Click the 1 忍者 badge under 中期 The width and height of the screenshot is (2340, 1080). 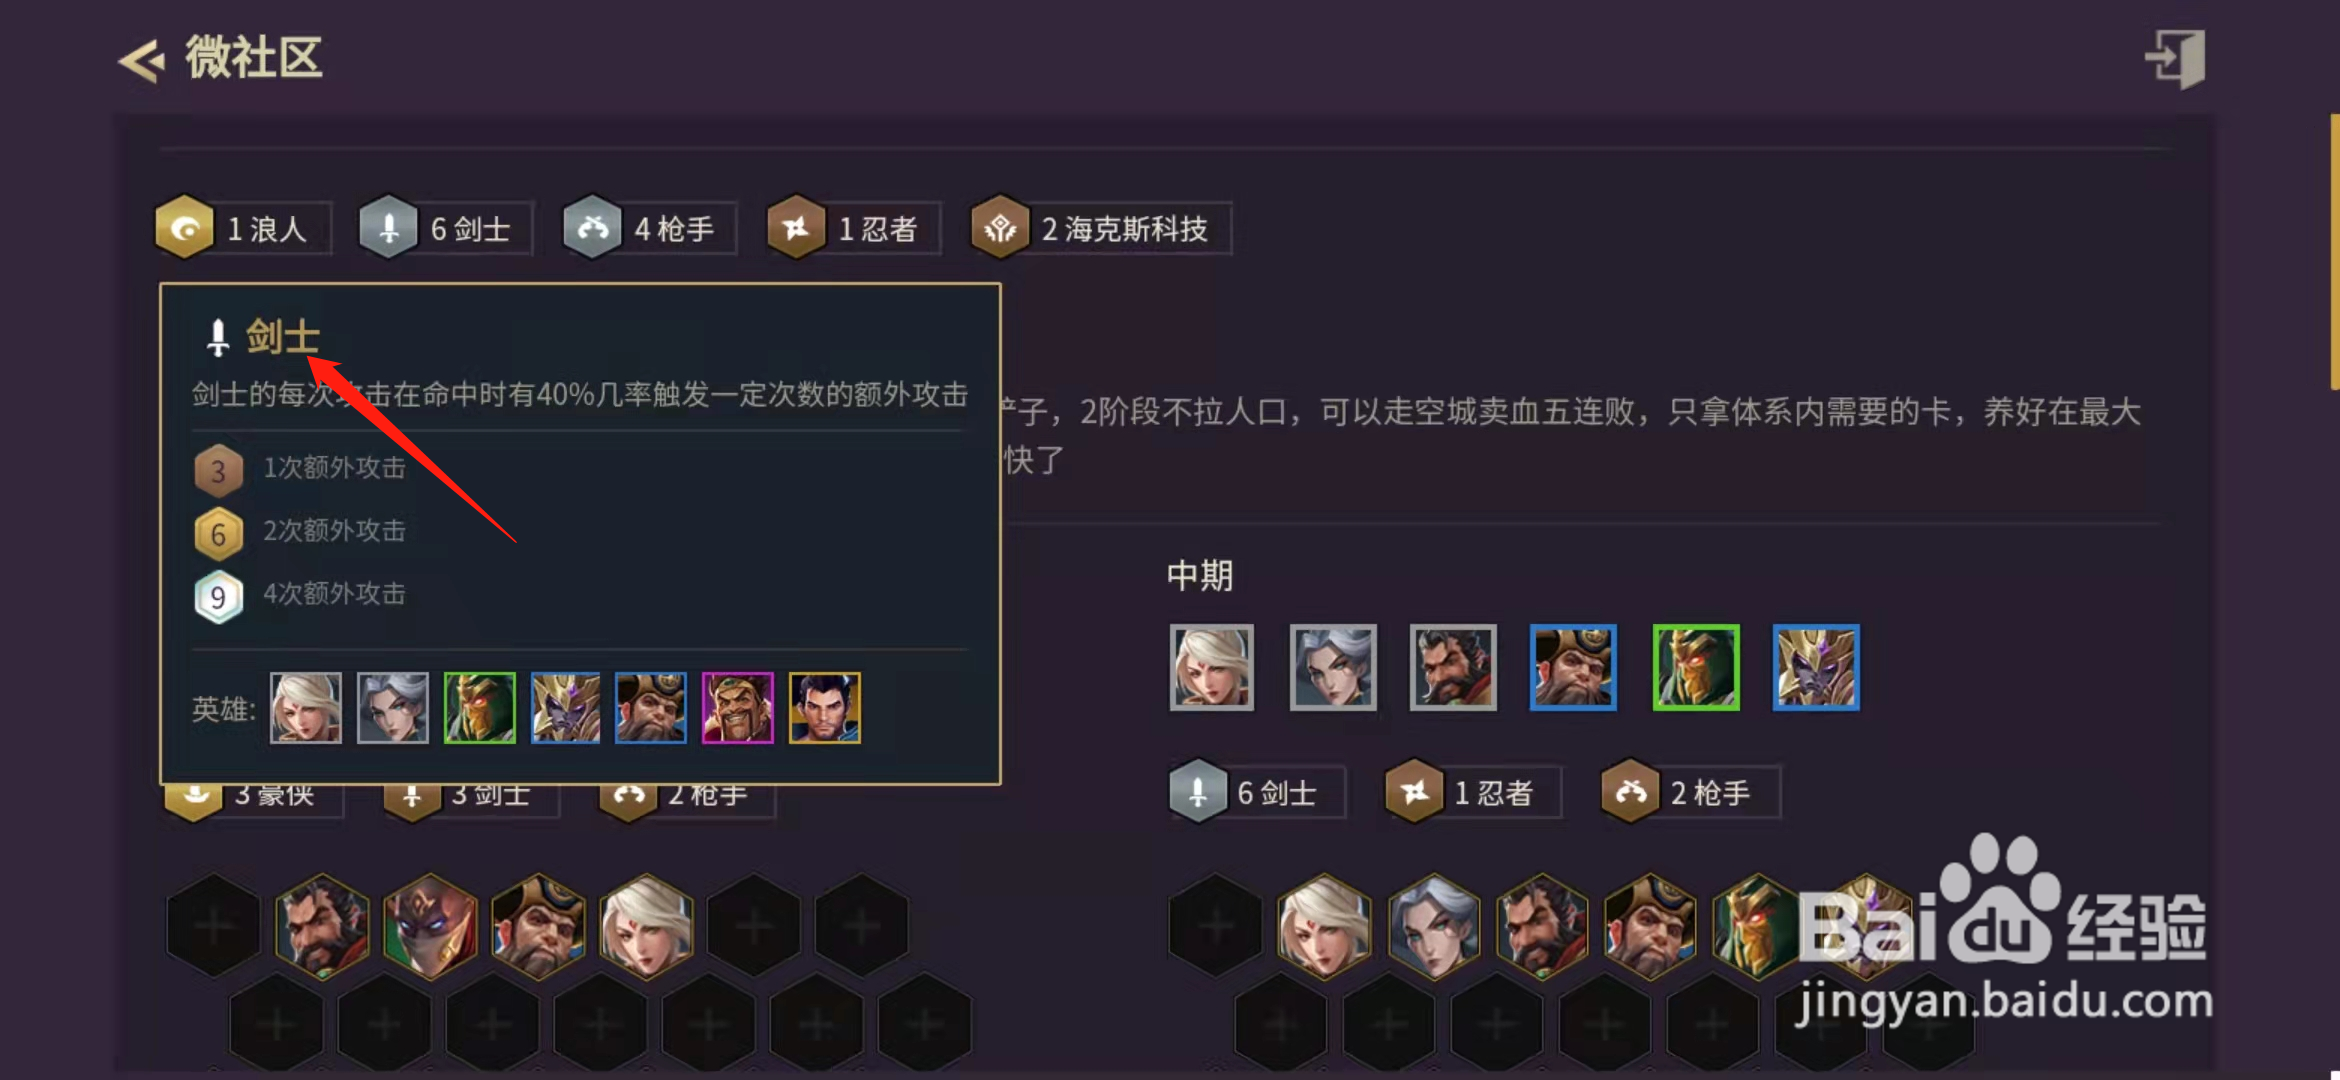tap(1474, 793)
